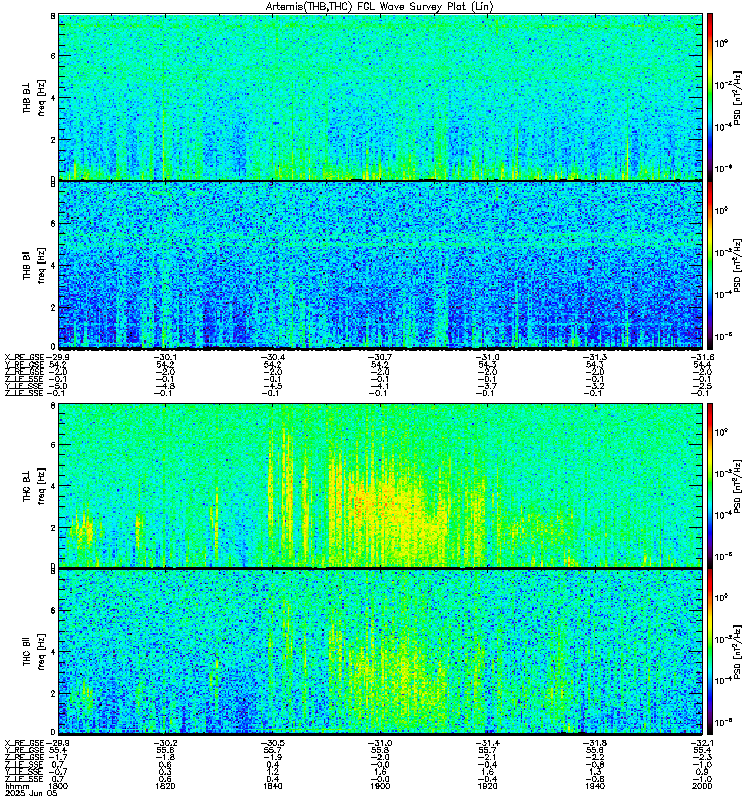750x800 pixels.
Task: Click the X_RE_GSE value -30.7
Action: (380, 357)
